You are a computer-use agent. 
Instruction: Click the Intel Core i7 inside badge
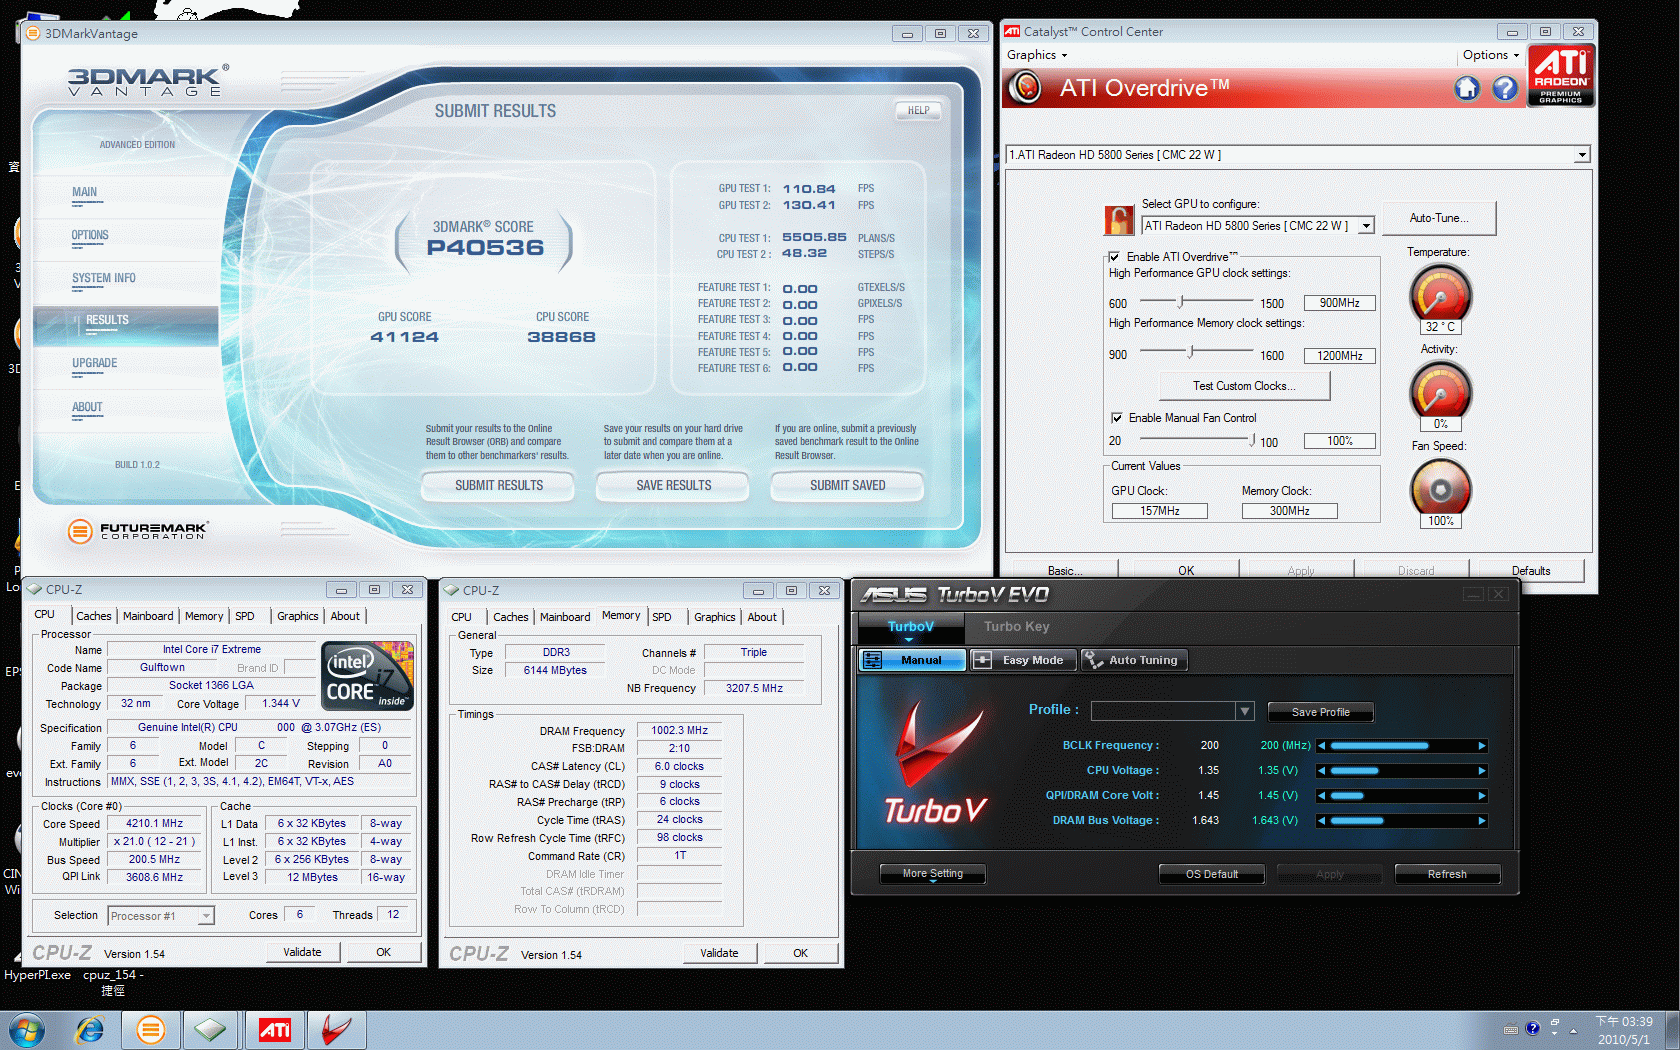pos(367,676)
